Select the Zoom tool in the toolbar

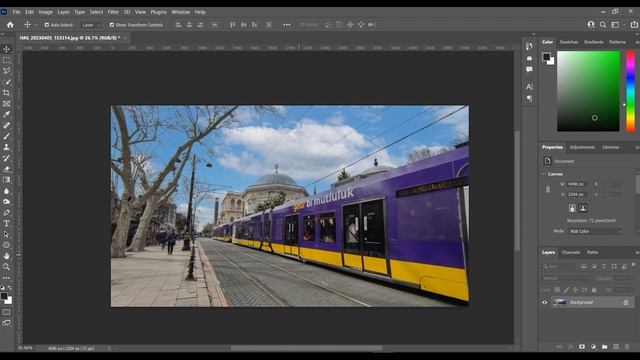click(7, 267)
